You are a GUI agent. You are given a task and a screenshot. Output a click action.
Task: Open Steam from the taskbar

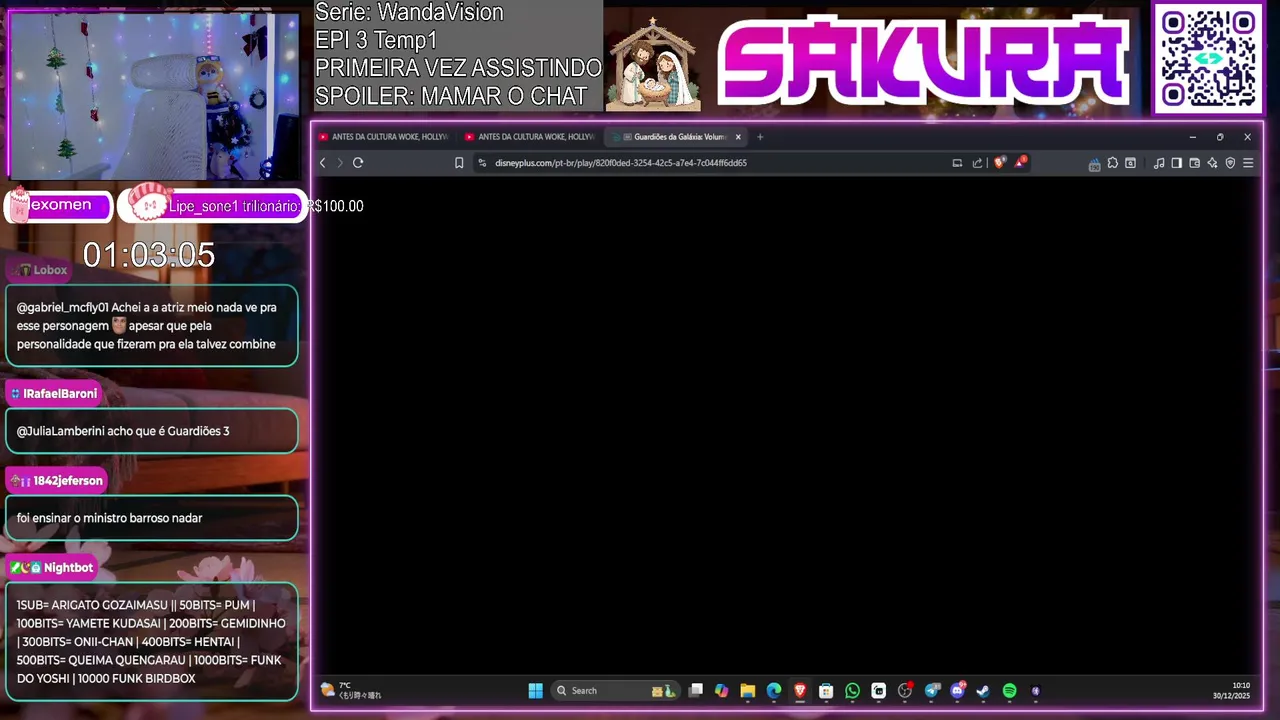(x=983, y=691)
